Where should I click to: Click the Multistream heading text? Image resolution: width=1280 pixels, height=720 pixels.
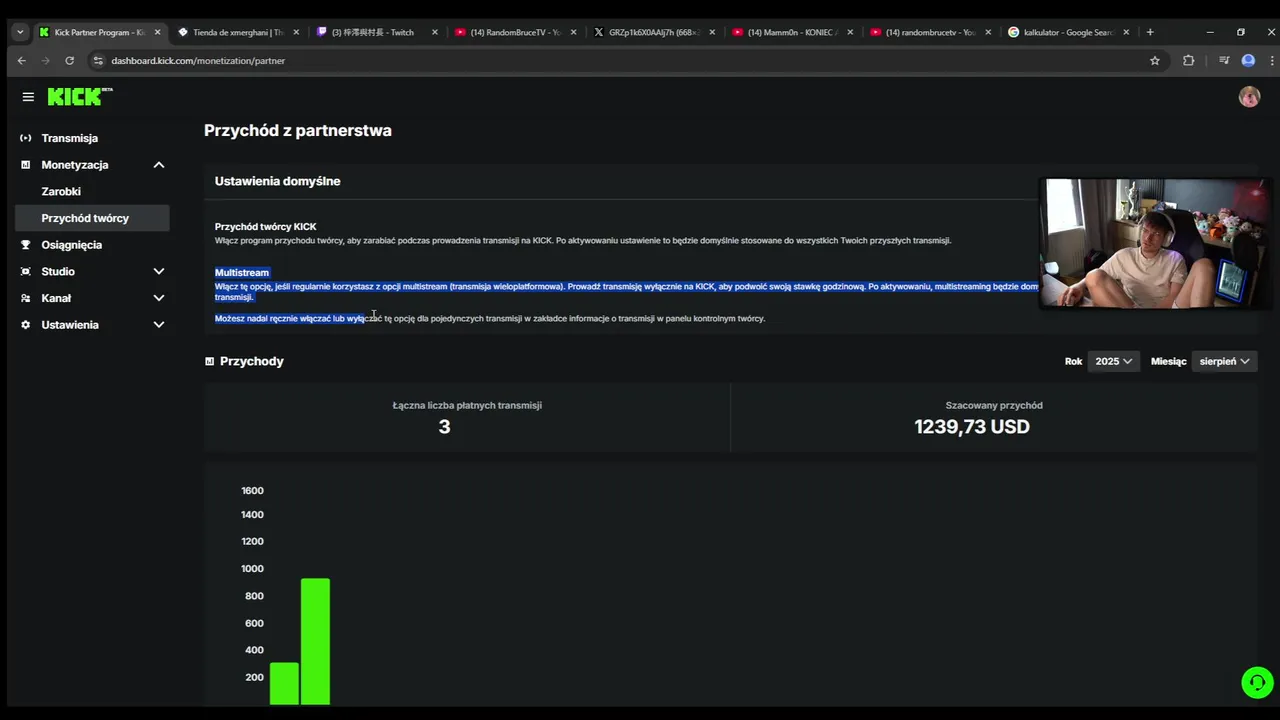point(242,272)
